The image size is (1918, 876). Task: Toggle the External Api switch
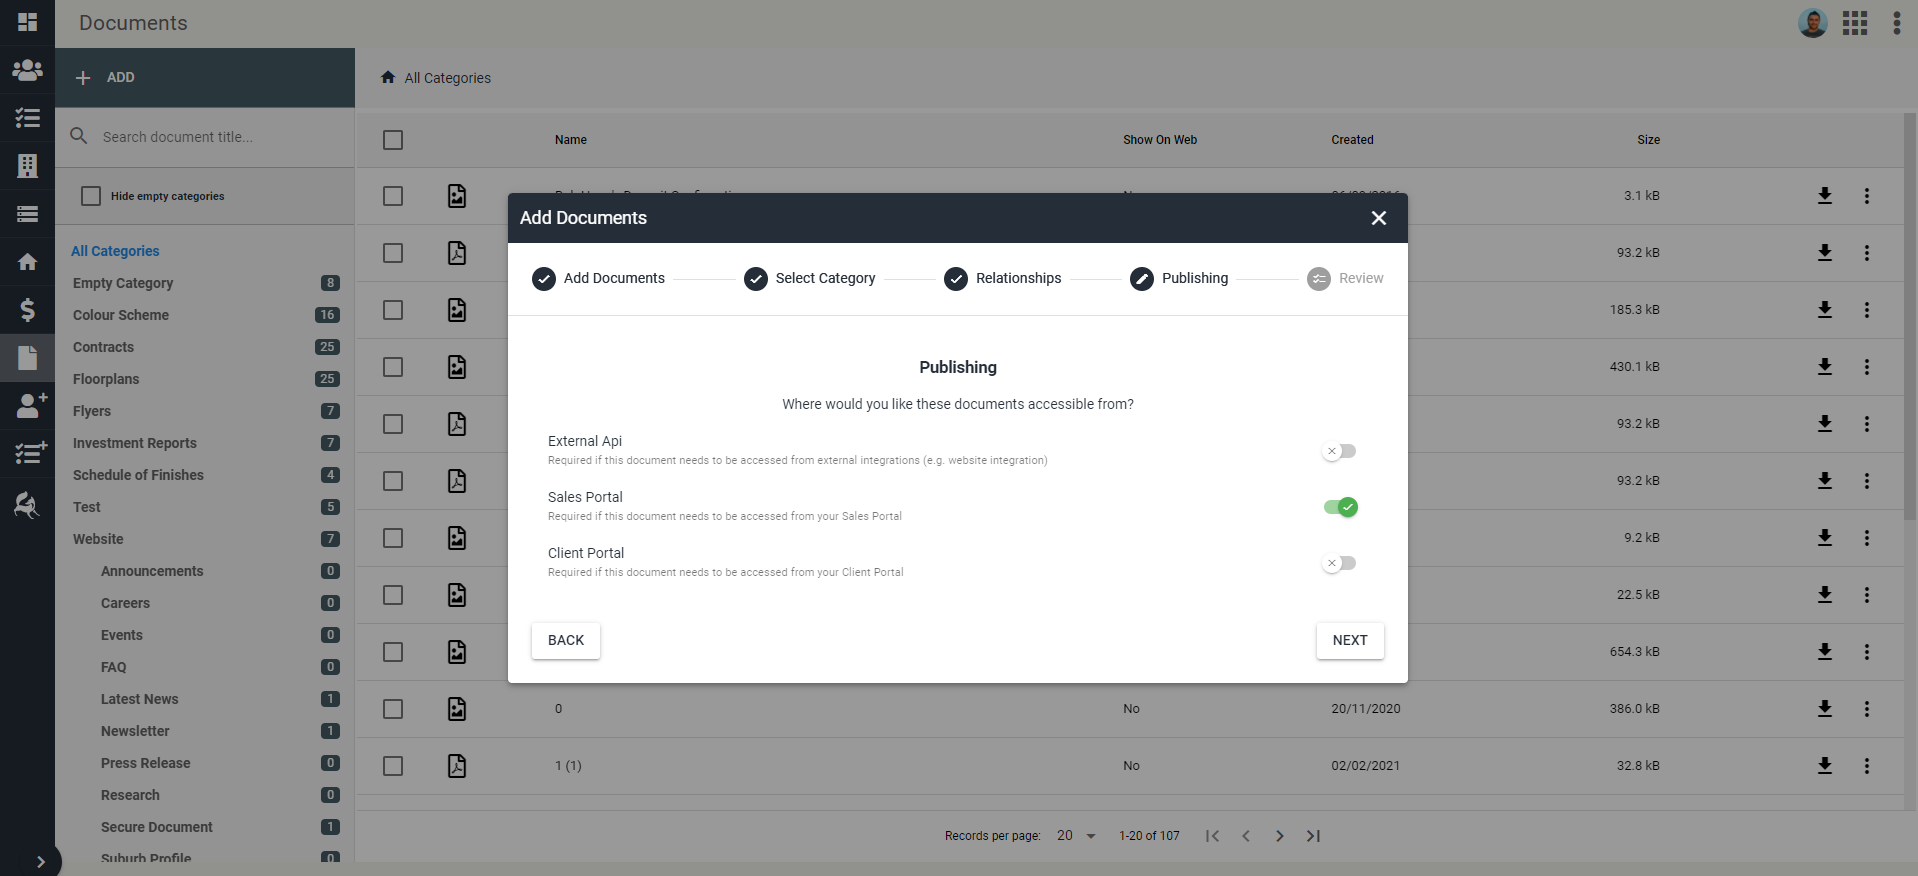pyautogui.click(x=1339, y=451)
